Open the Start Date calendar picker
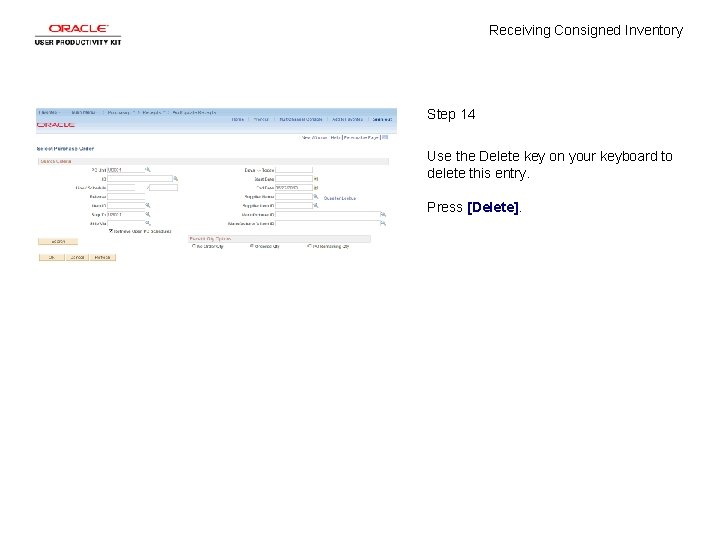The image size is (720, 540). pos(316,179)
